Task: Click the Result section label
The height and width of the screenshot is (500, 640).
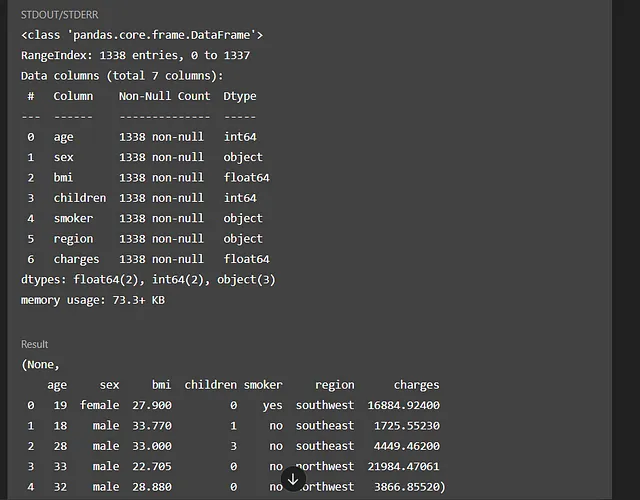Action: click(35, 344)
